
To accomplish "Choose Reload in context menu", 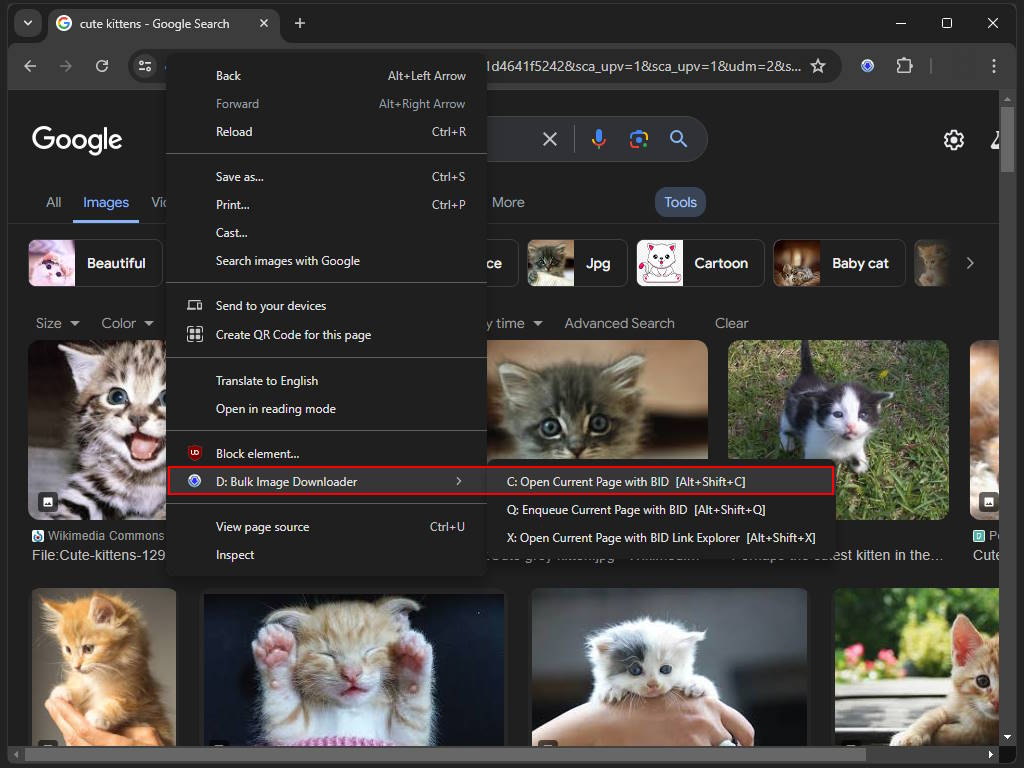I will pyautogui.click(x=327, y=132).
